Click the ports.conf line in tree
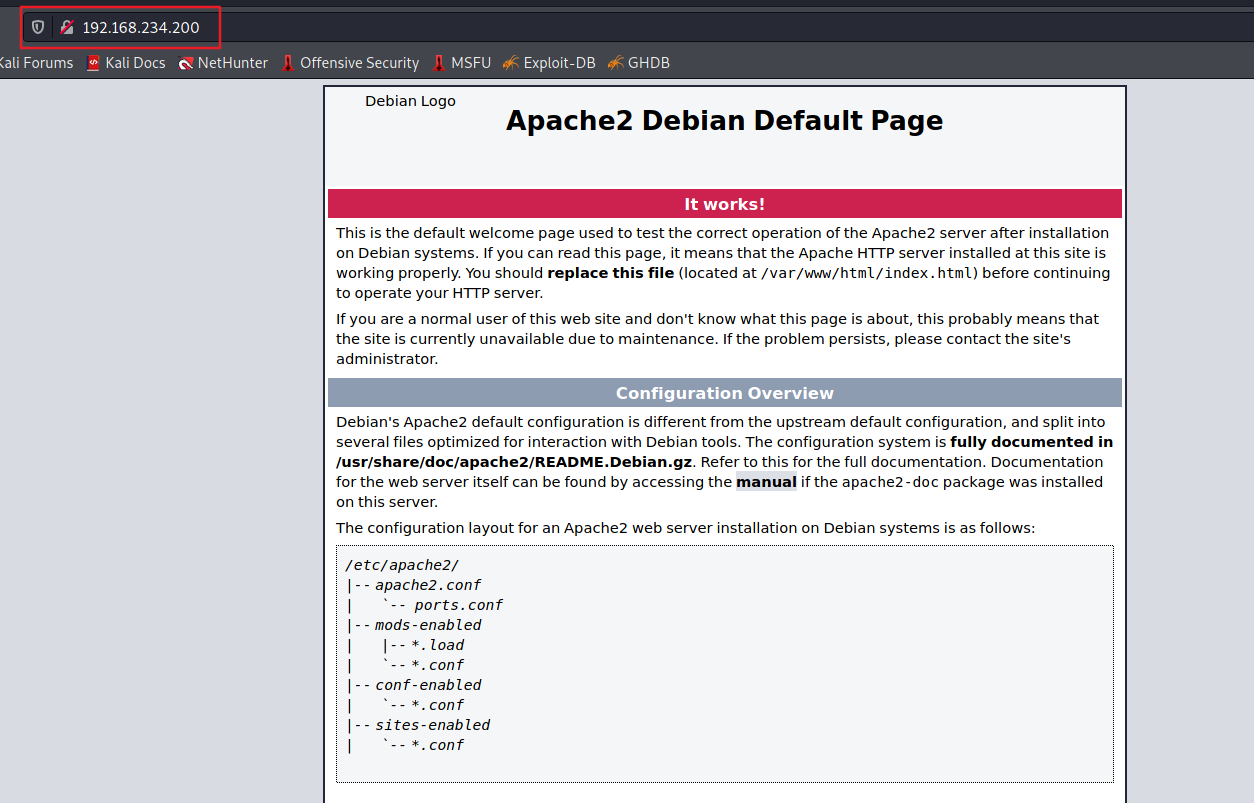Screen dimensions: 1254x803 (x=458, y=605)
